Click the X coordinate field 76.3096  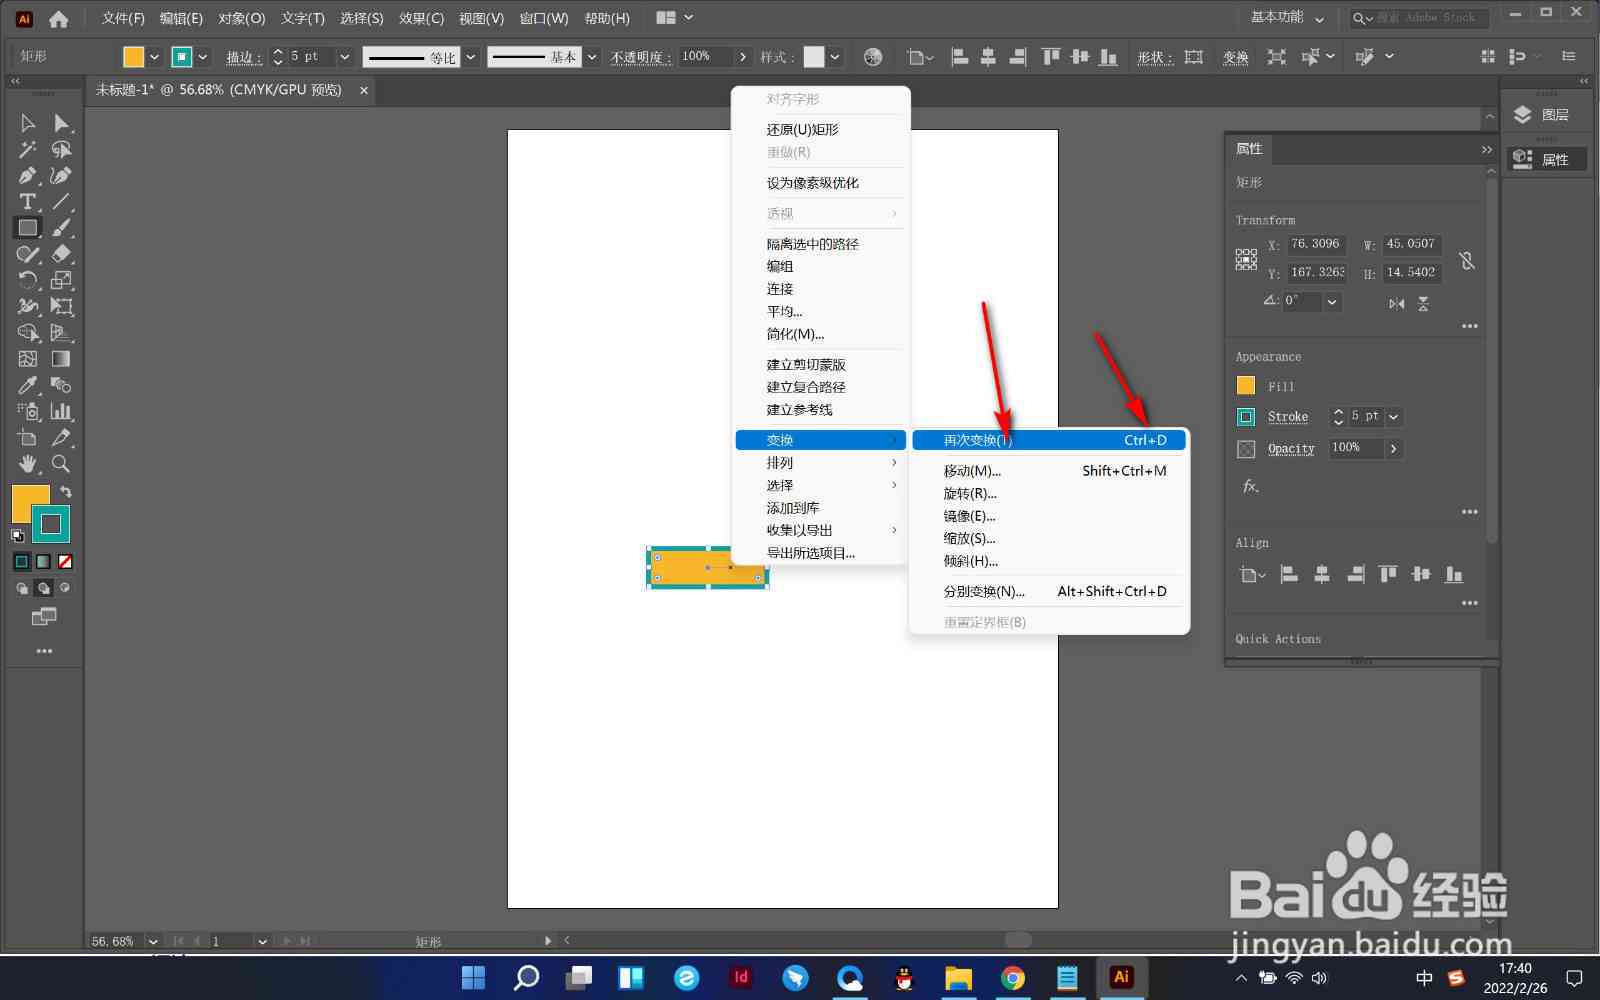pyautogui.click(x=1315, y=244)
